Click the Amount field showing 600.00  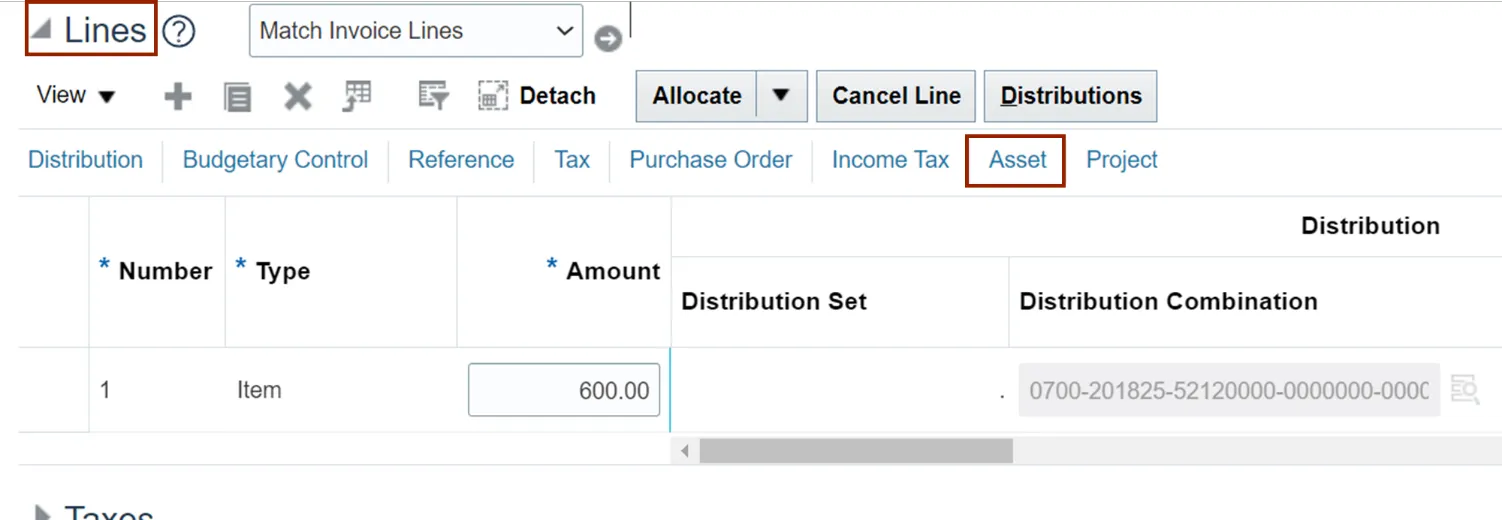click(x=564, y=390)
